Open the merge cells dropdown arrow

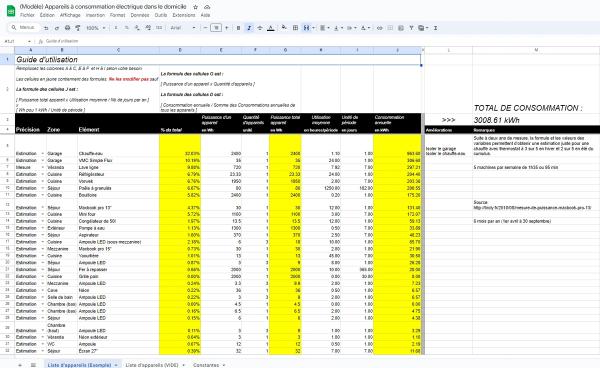click(313, 28)
